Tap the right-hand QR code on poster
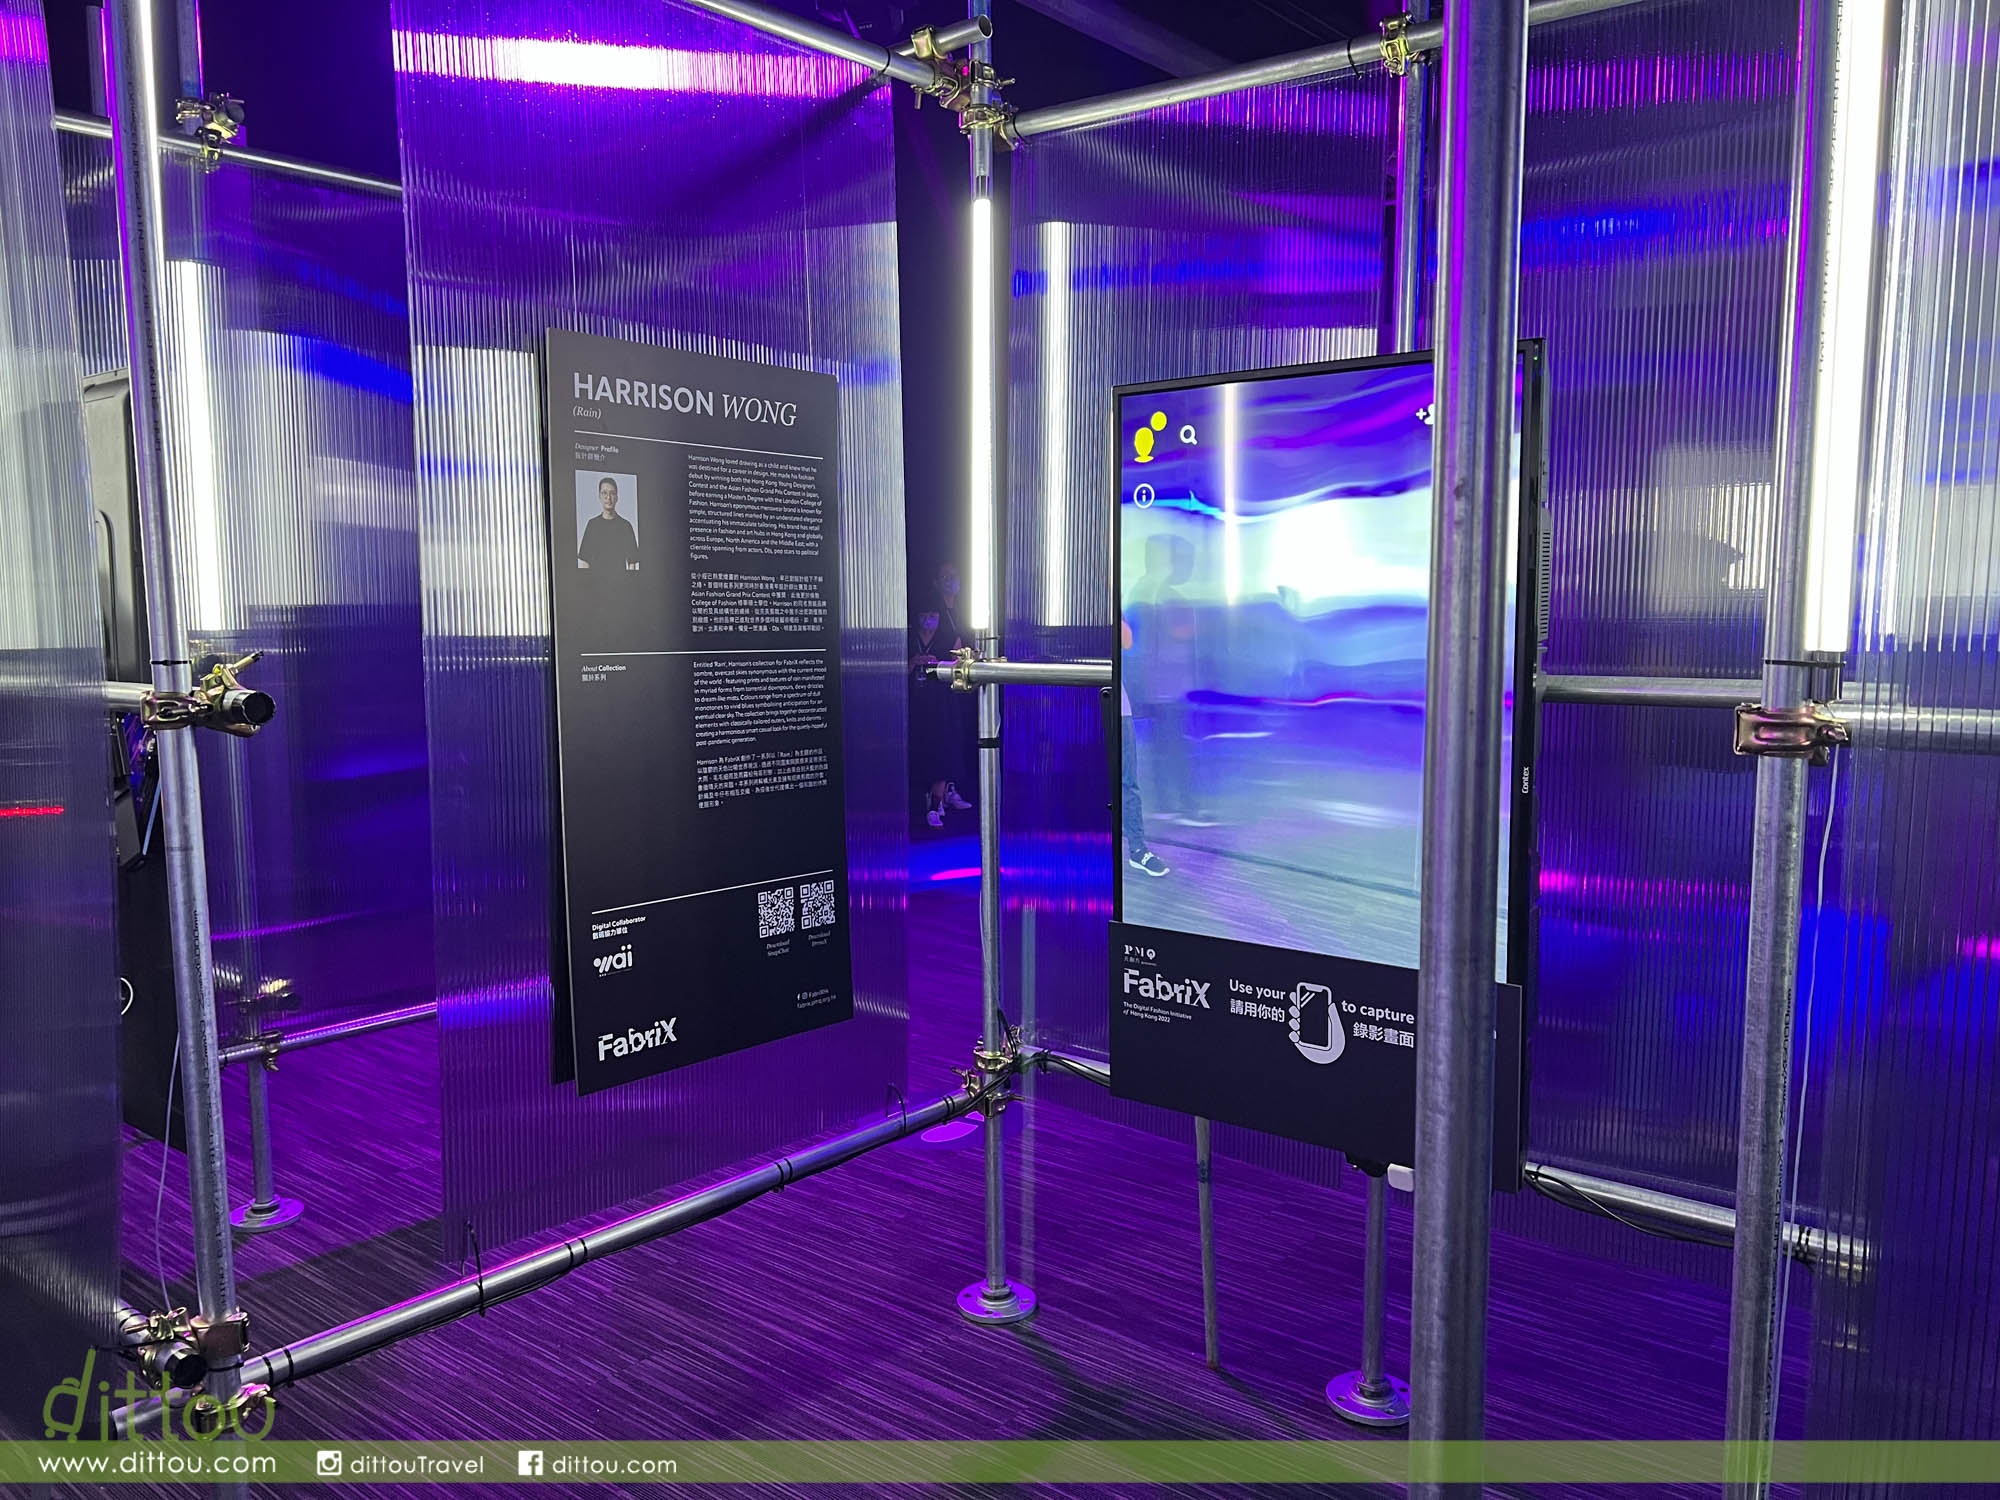 coord(817,904)
